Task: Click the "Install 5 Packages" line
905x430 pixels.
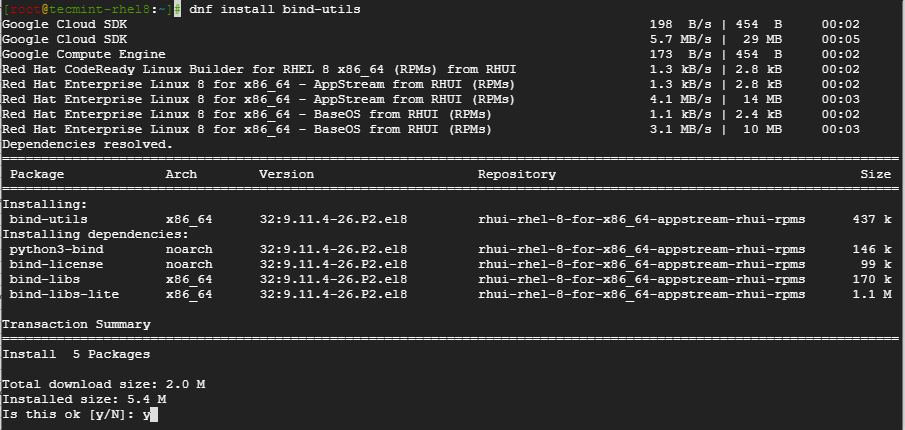Action: (x=76, y=354)
